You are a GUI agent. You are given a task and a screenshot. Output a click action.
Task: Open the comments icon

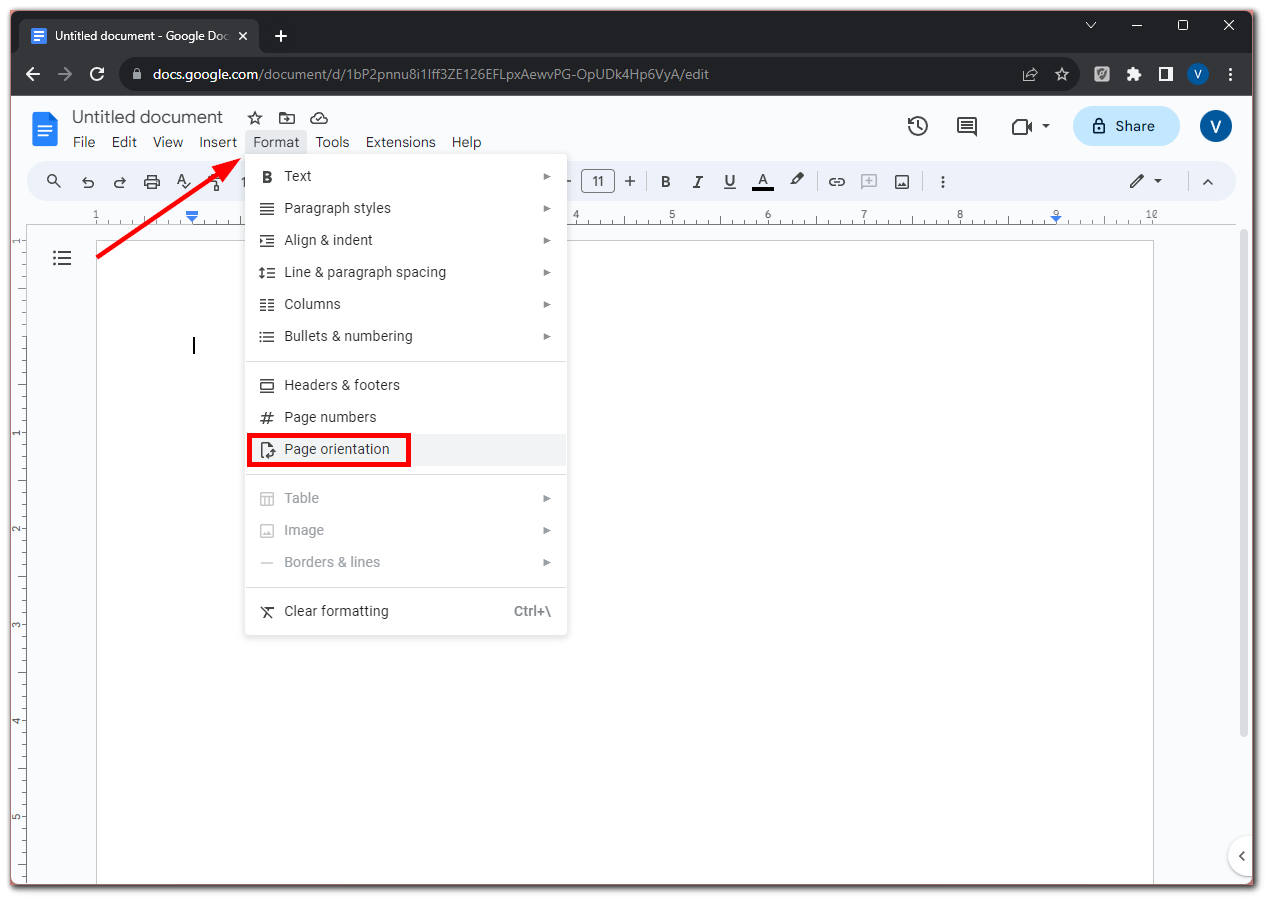pos(967,126)
